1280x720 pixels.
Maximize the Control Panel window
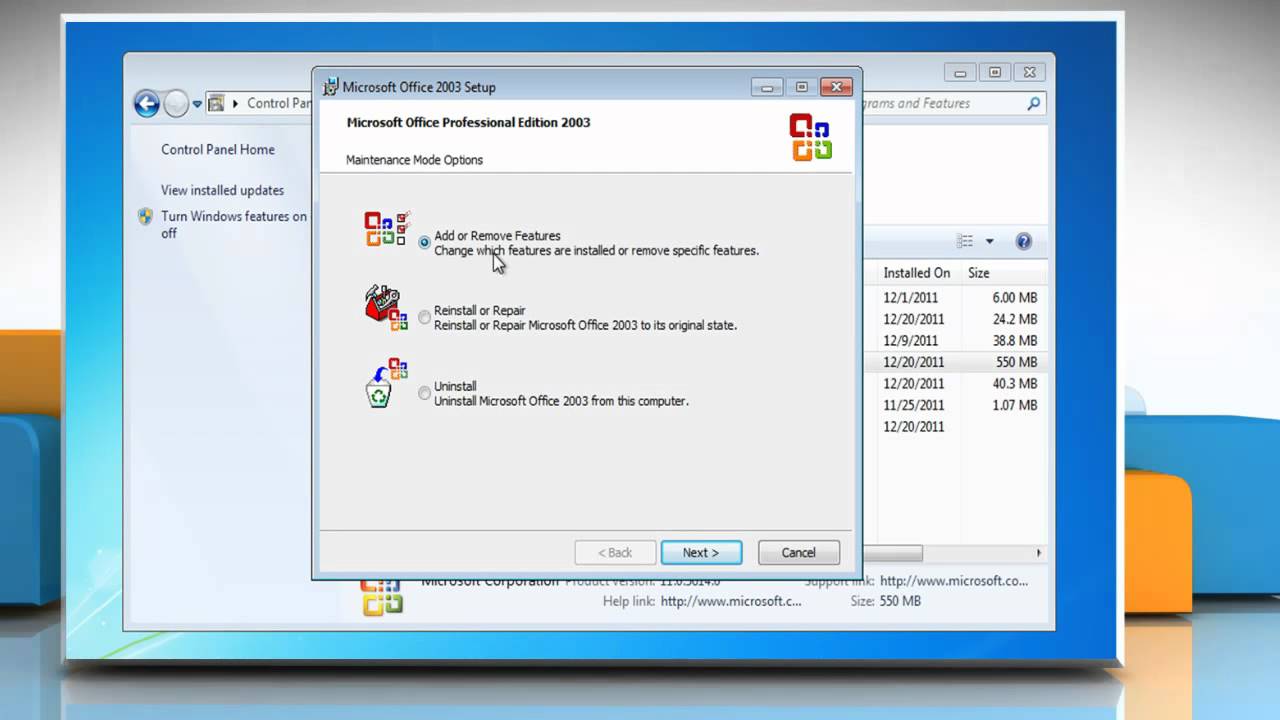[x=995, y=72]
